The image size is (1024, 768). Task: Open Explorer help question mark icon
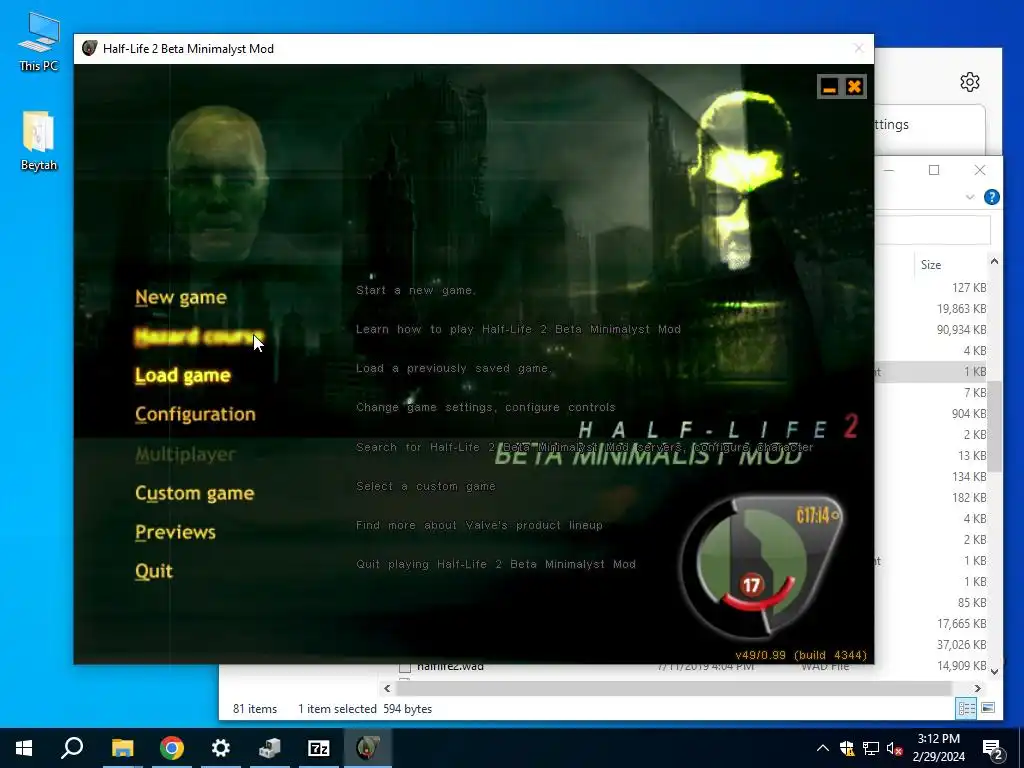(x=991, y=197)
